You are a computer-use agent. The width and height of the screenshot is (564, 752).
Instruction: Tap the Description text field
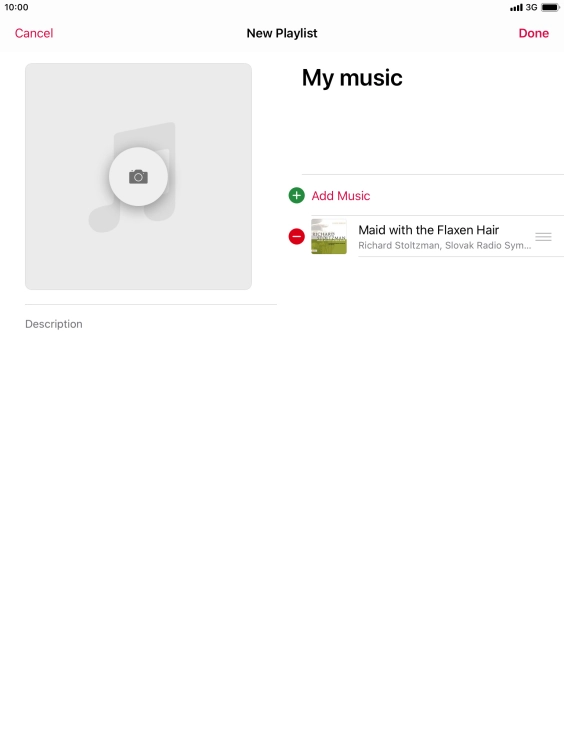(151, 324)
